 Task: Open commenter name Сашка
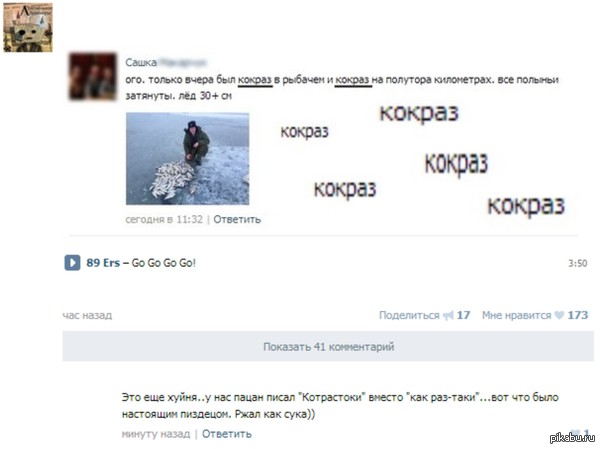(x=141, y=62)
